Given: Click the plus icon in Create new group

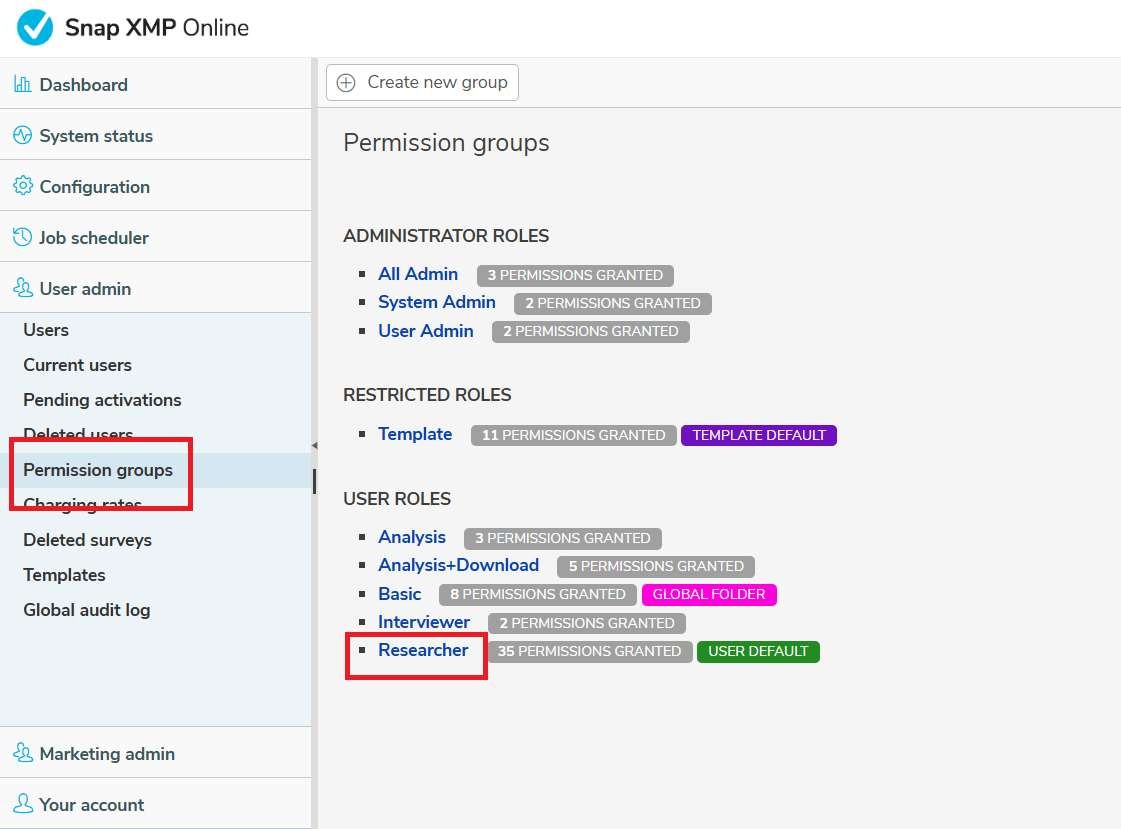Looking at the screenshot, I should tap(346, 83).
